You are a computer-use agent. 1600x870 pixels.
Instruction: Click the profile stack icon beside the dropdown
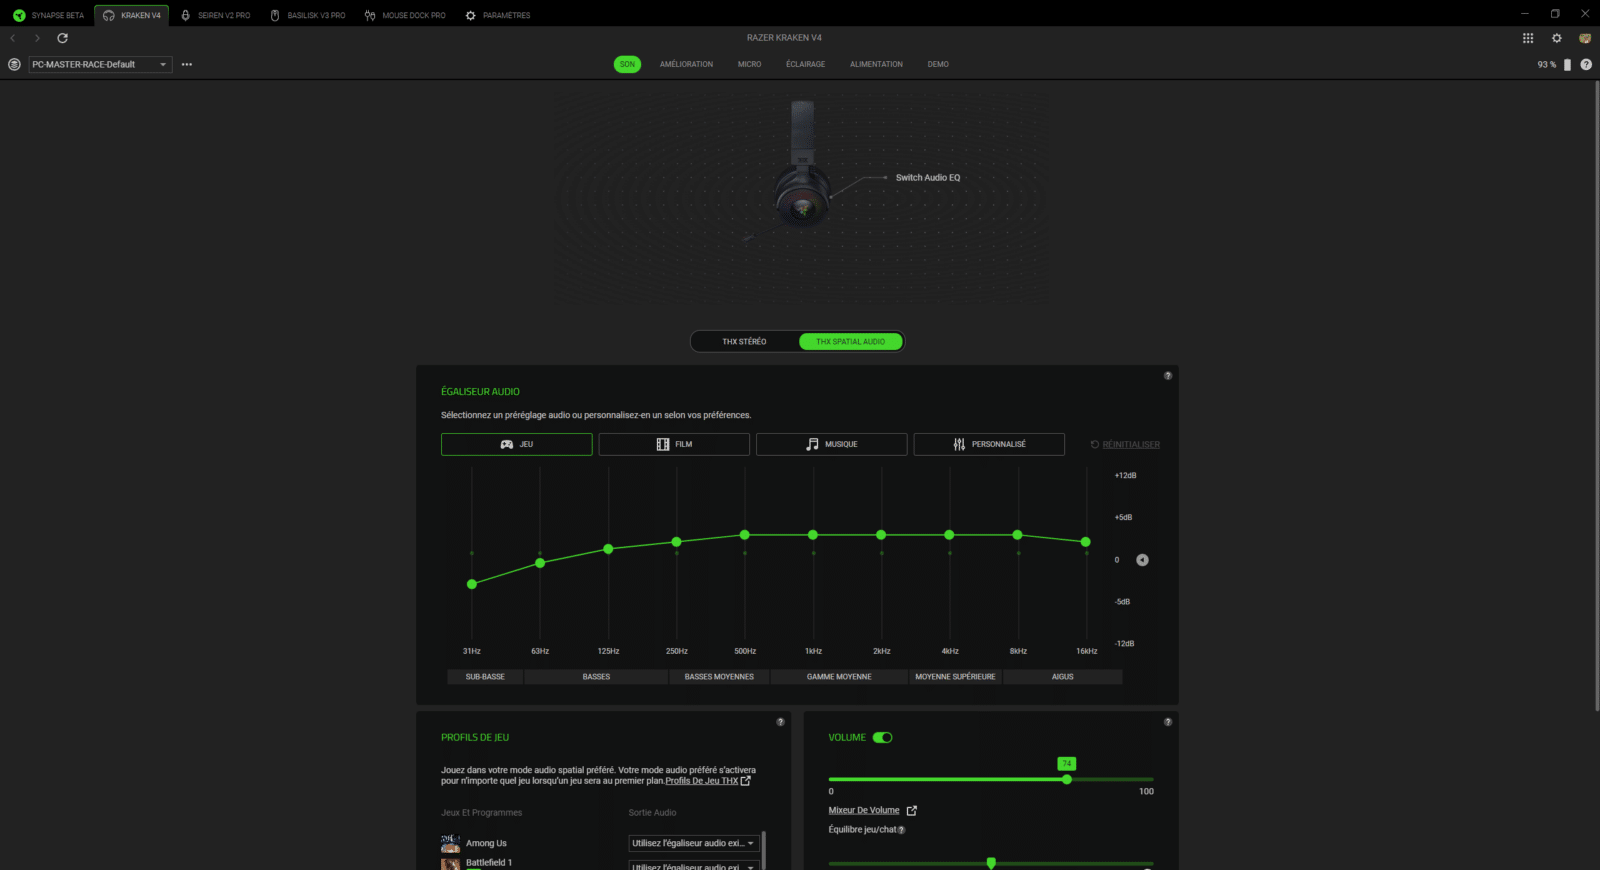[14, 64]
